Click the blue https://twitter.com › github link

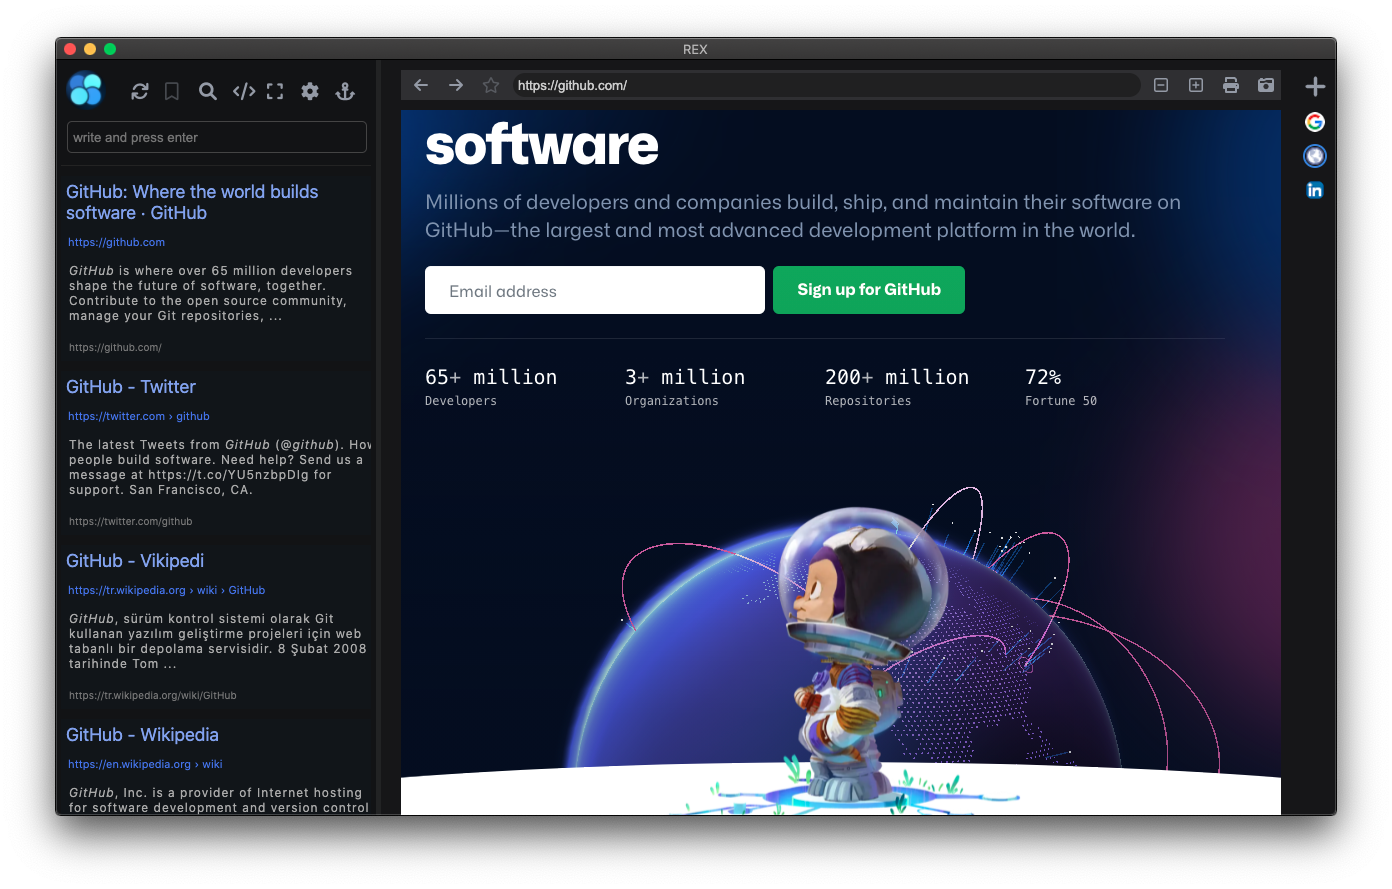point(139,416)
